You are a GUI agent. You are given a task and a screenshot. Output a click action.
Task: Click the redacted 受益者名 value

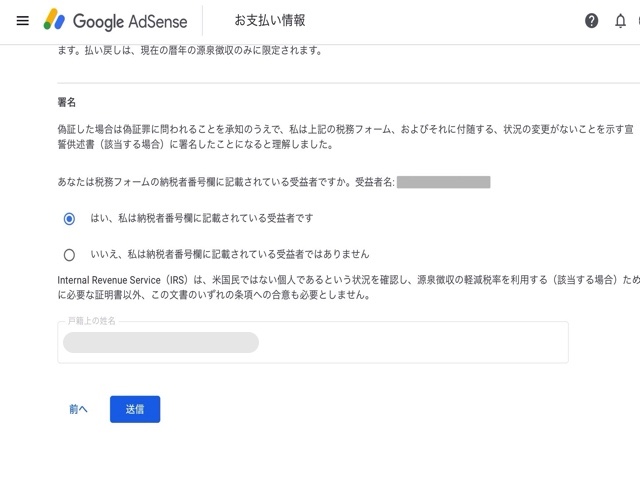pyautogui.click(x=443, y=182)
